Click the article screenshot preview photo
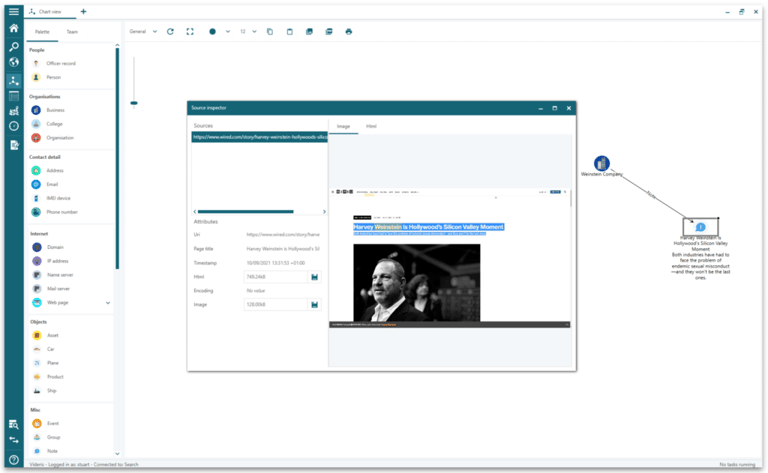Viewport: 768px width, 473px height. tap(417, 283)
